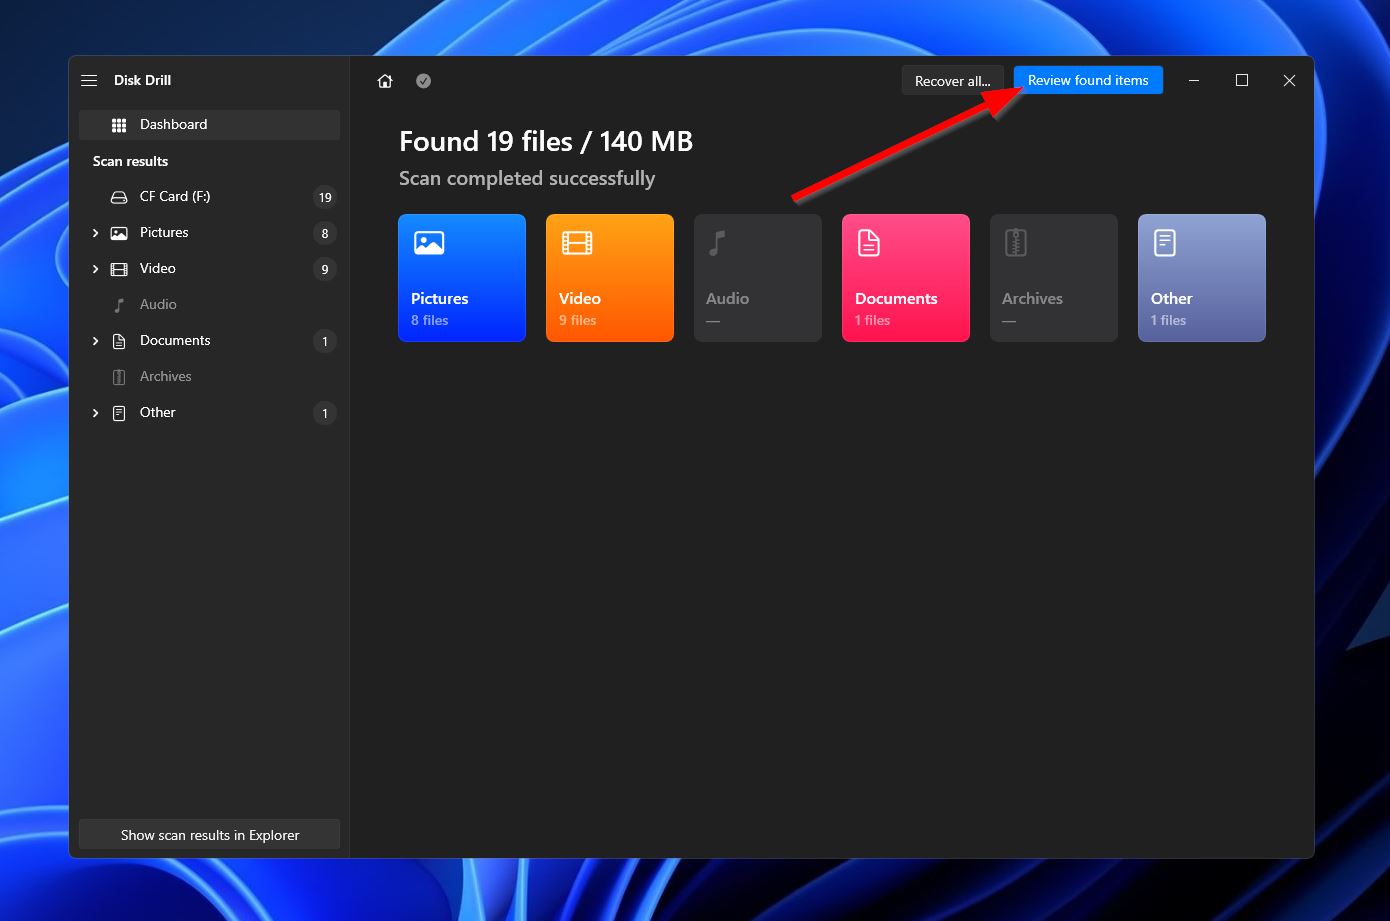This screenshot has width=1390, height=921.
Task: Click the film icon on the Video card
Action: click(x=577, y=243)
